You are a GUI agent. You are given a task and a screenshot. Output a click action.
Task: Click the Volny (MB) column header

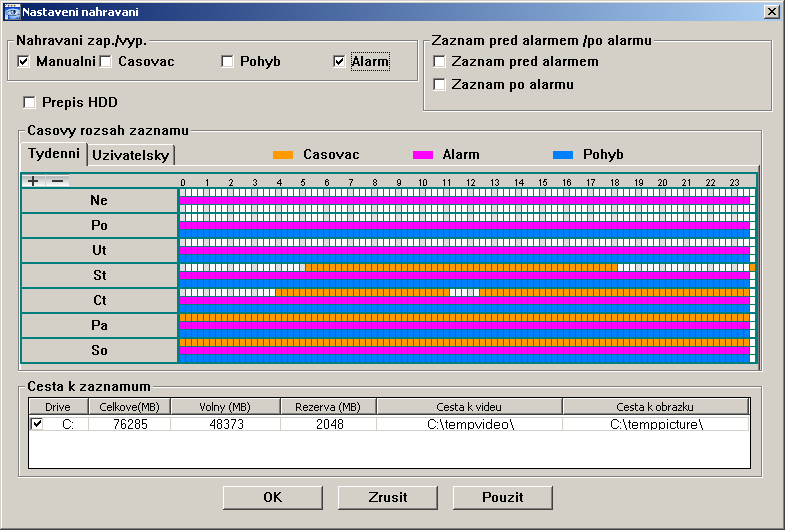point(225,407)
